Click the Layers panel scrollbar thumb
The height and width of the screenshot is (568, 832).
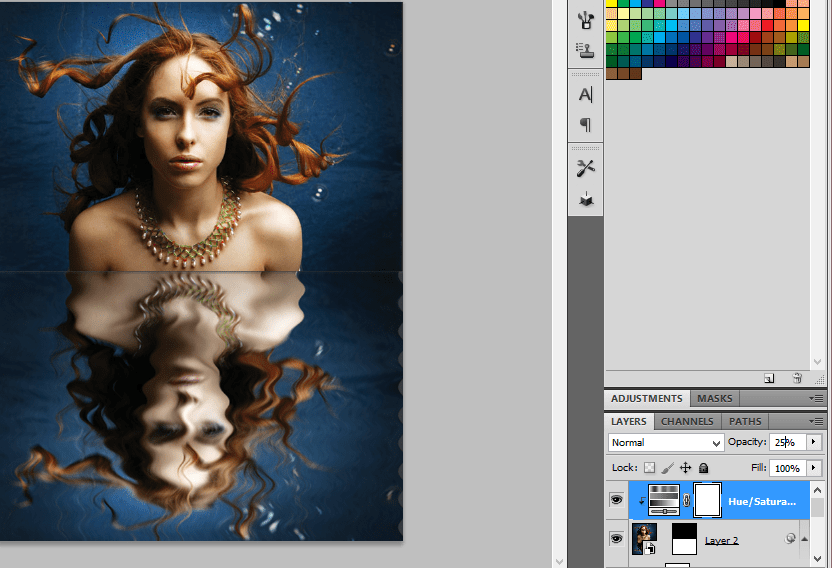pos(817,507)
